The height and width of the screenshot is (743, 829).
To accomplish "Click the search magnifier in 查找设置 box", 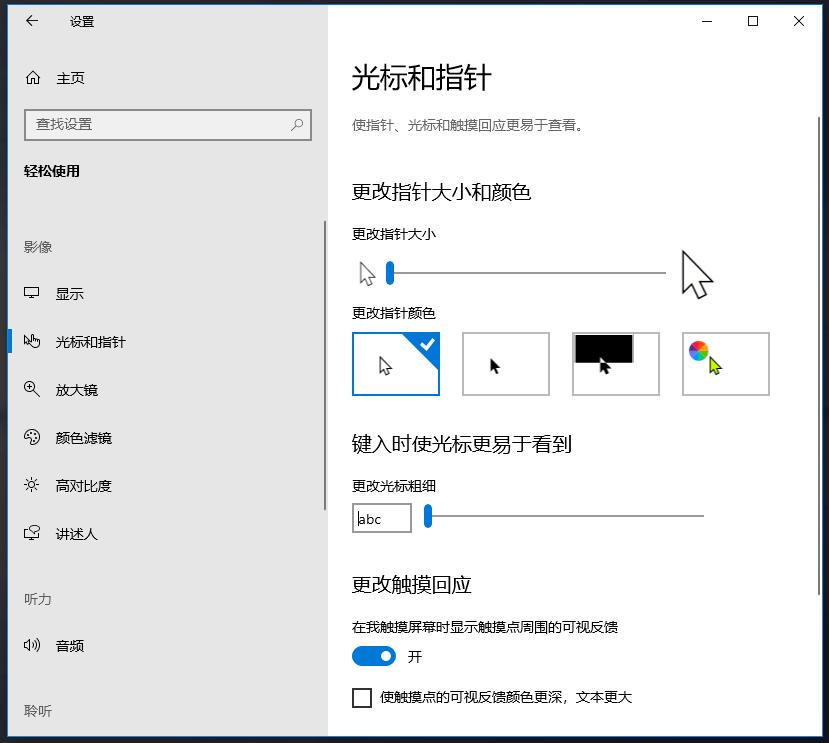I will coord(297,125).
